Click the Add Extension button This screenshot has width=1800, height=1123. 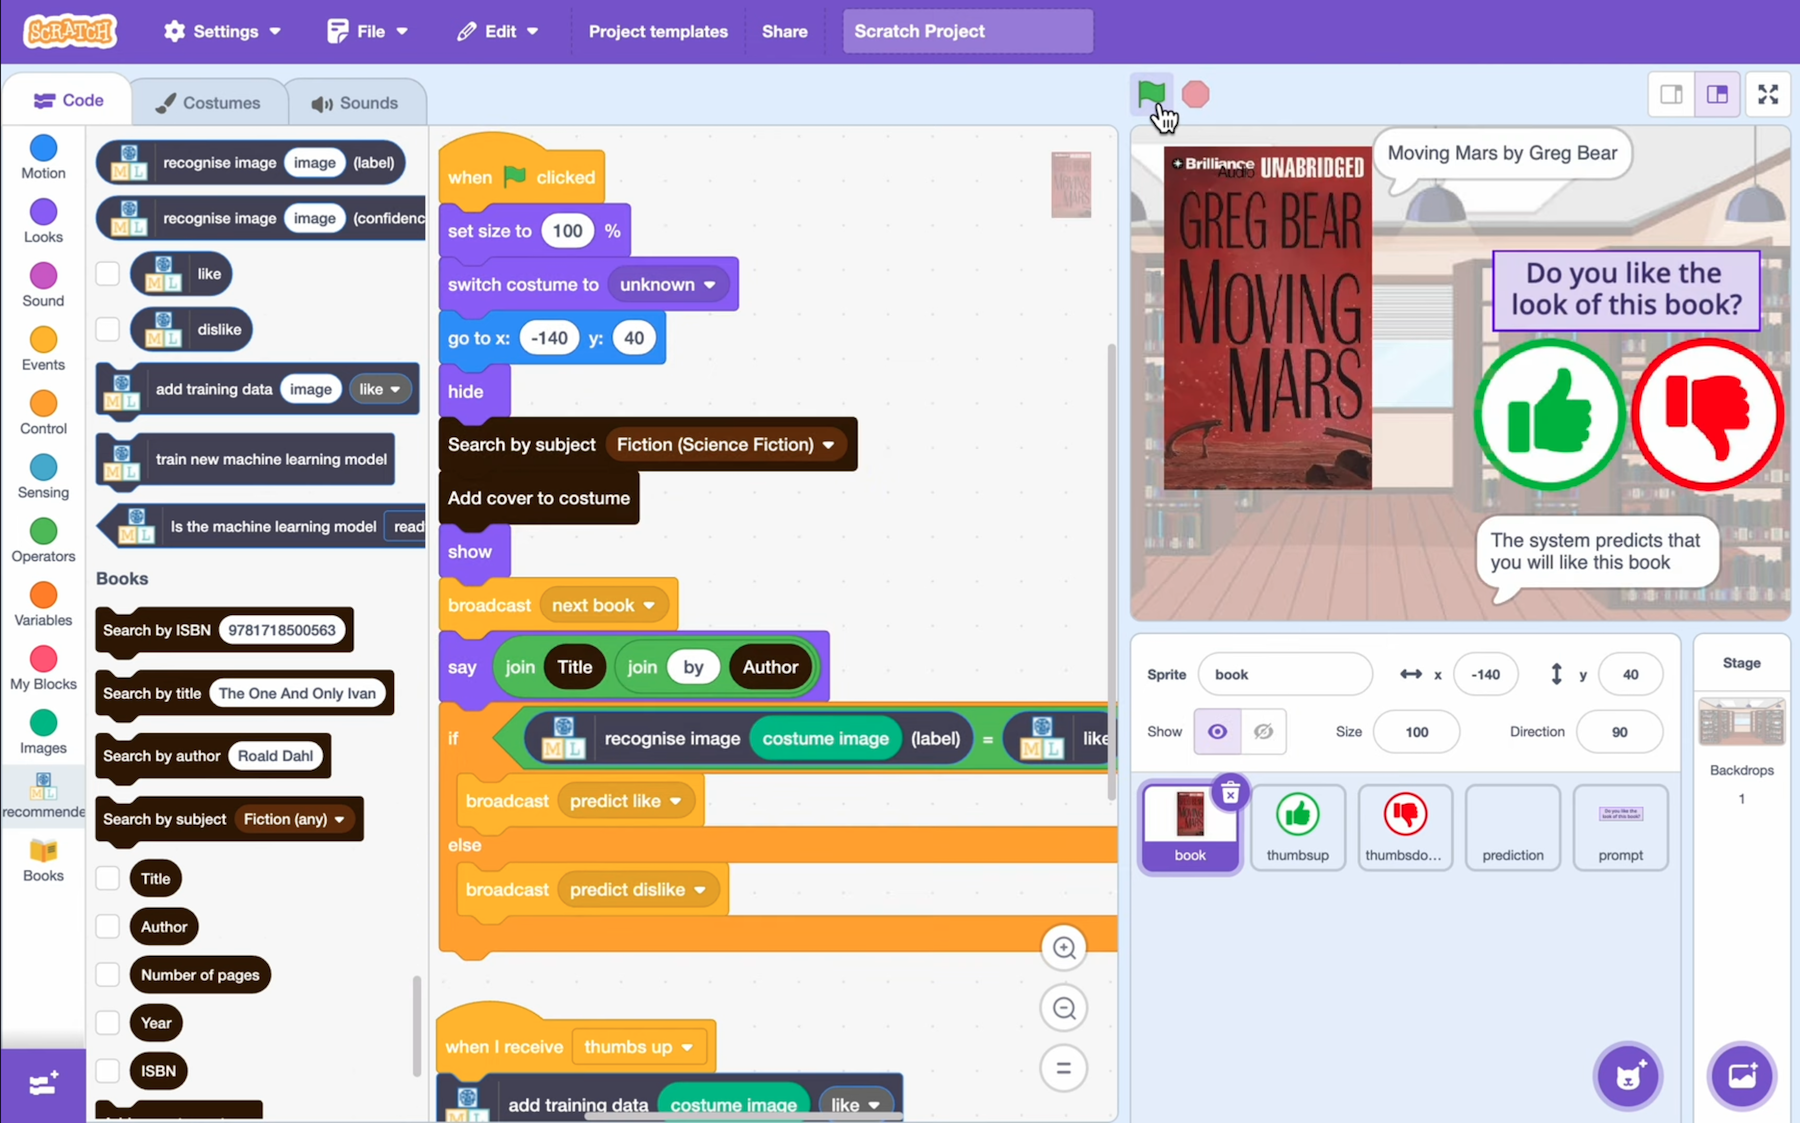(43, 1084)
